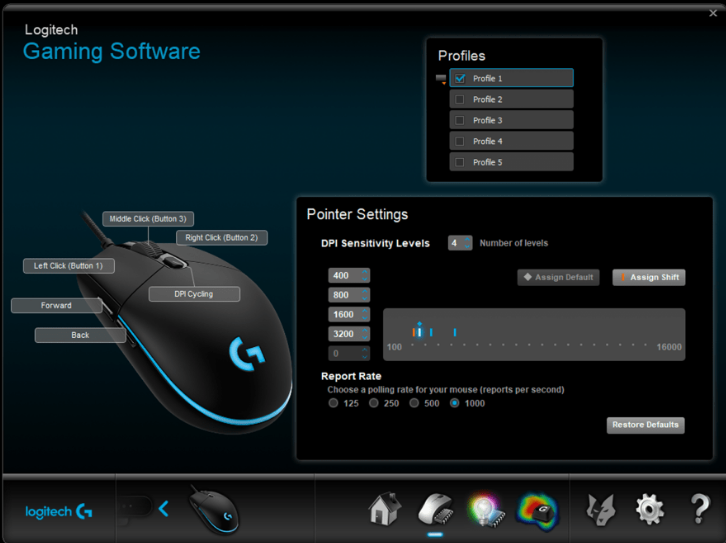The image size is (726, 543).
Task: Enable the Profile 3 checkbox
Action: pyautogui.click(x=460, y=120)
